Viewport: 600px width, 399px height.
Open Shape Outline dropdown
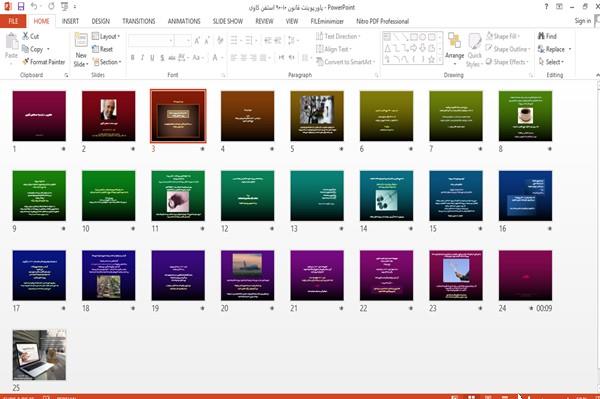[508, 49]
